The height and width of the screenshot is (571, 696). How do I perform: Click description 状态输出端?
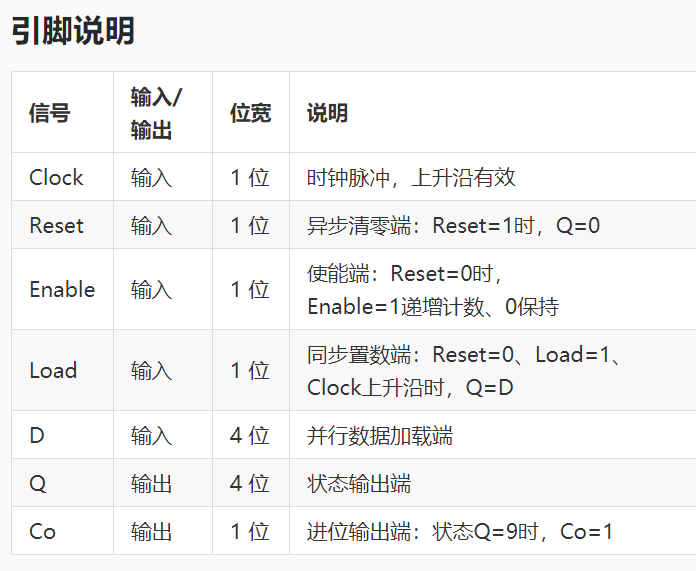(359, 483)
